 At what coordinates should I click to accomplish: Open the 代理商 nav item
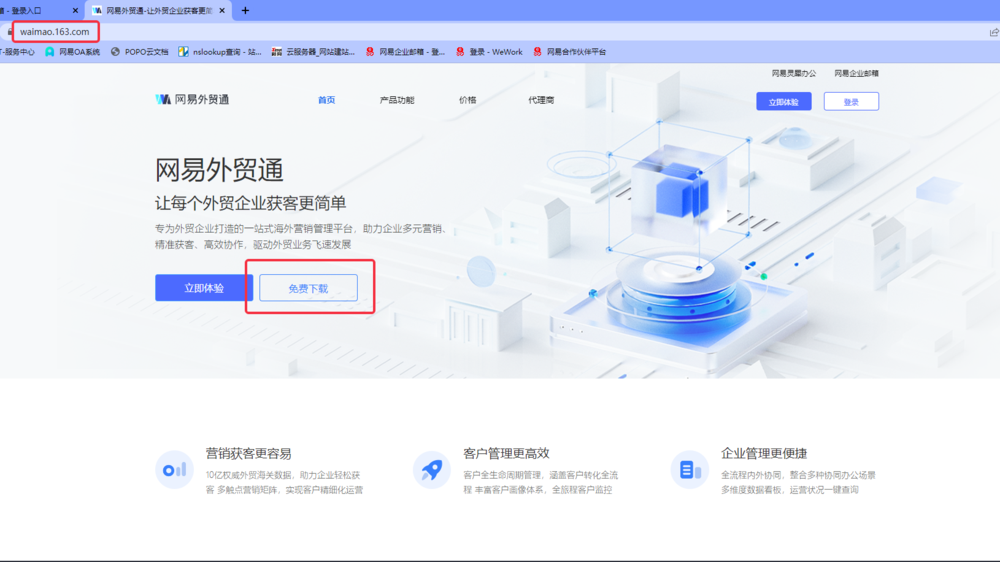click(541, 100)
